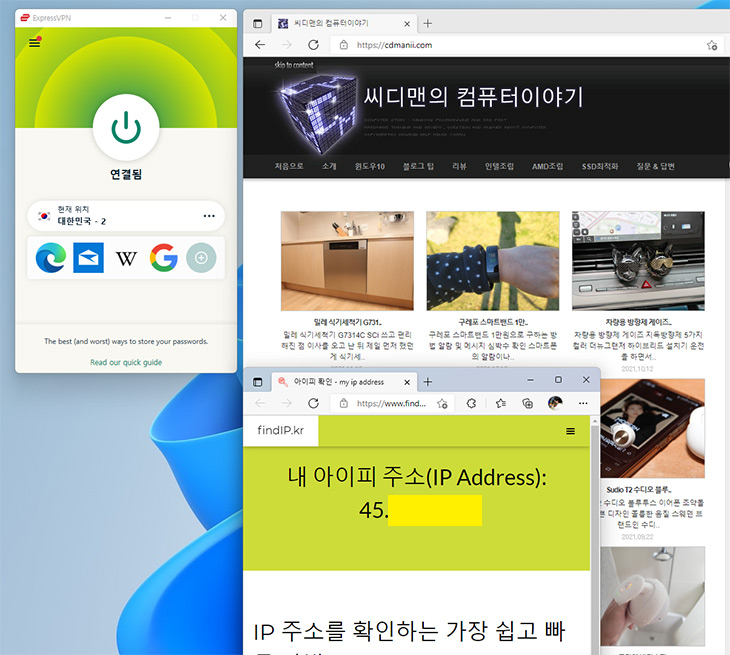Select current location 대한민국 - 2
This screenshot has height=655, width=730.
point(126,216)
